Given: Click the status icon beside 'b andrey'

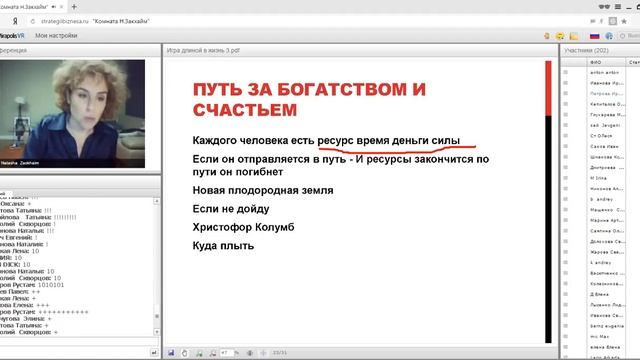Looking at the screenshot, I should [565, 199].
